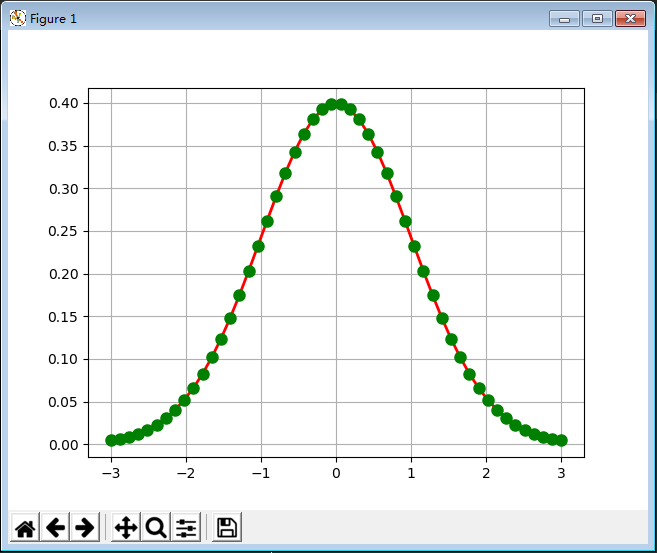Click x-axis label 1

click(x=411, y=473)
